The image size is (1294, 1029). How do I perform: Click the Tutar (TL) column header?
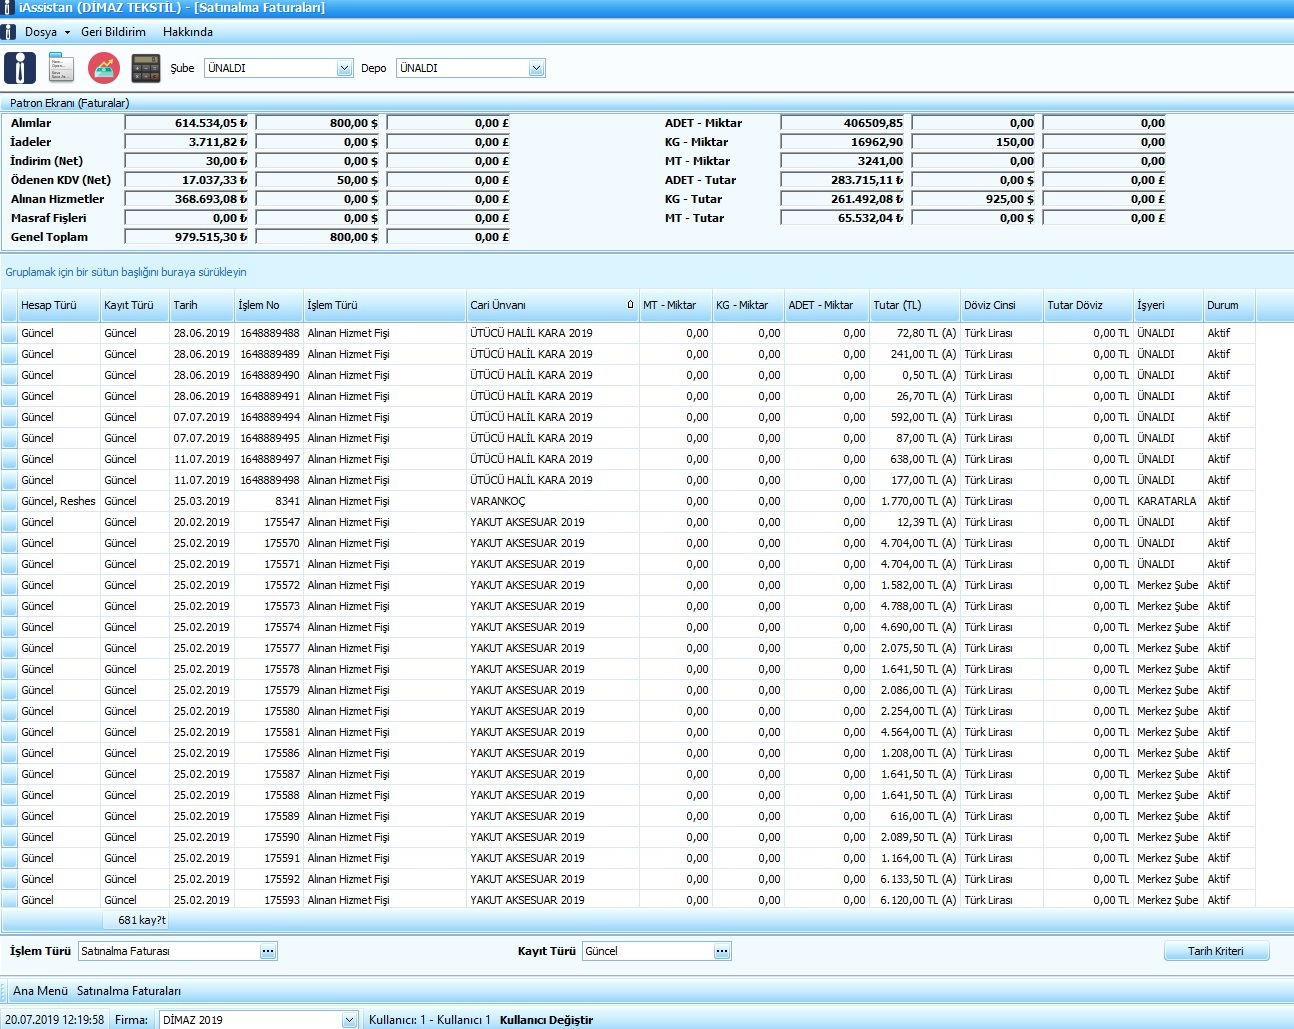897,305
